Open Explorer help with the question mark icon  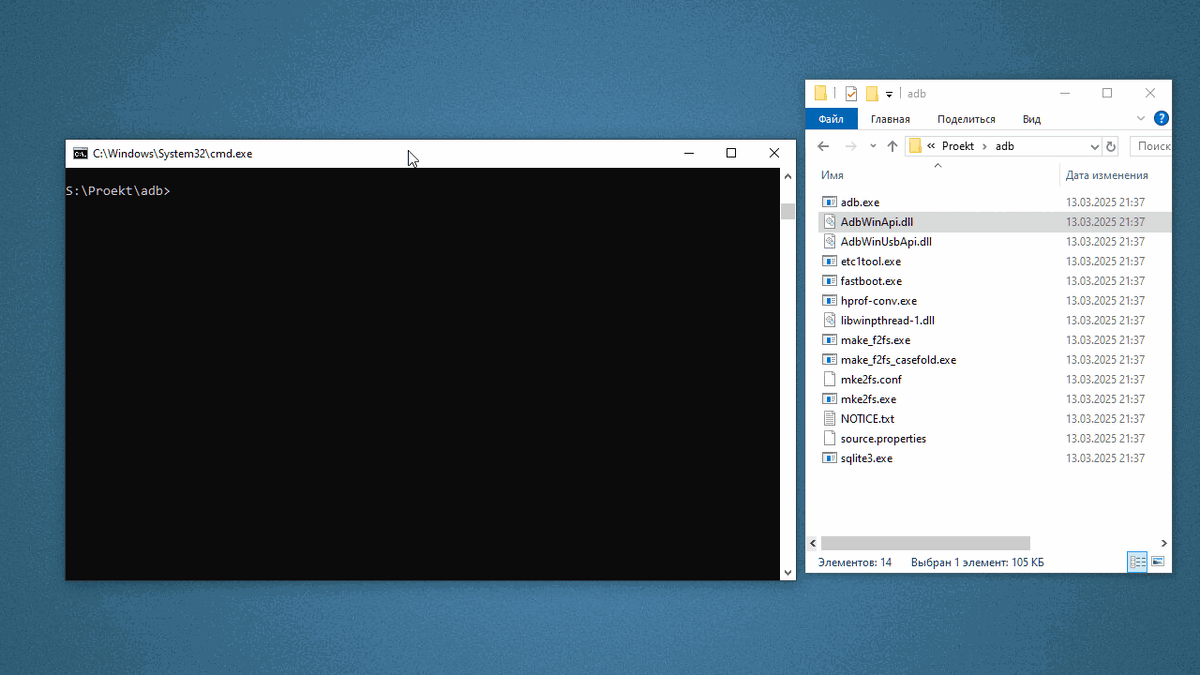click(1161, 118)
